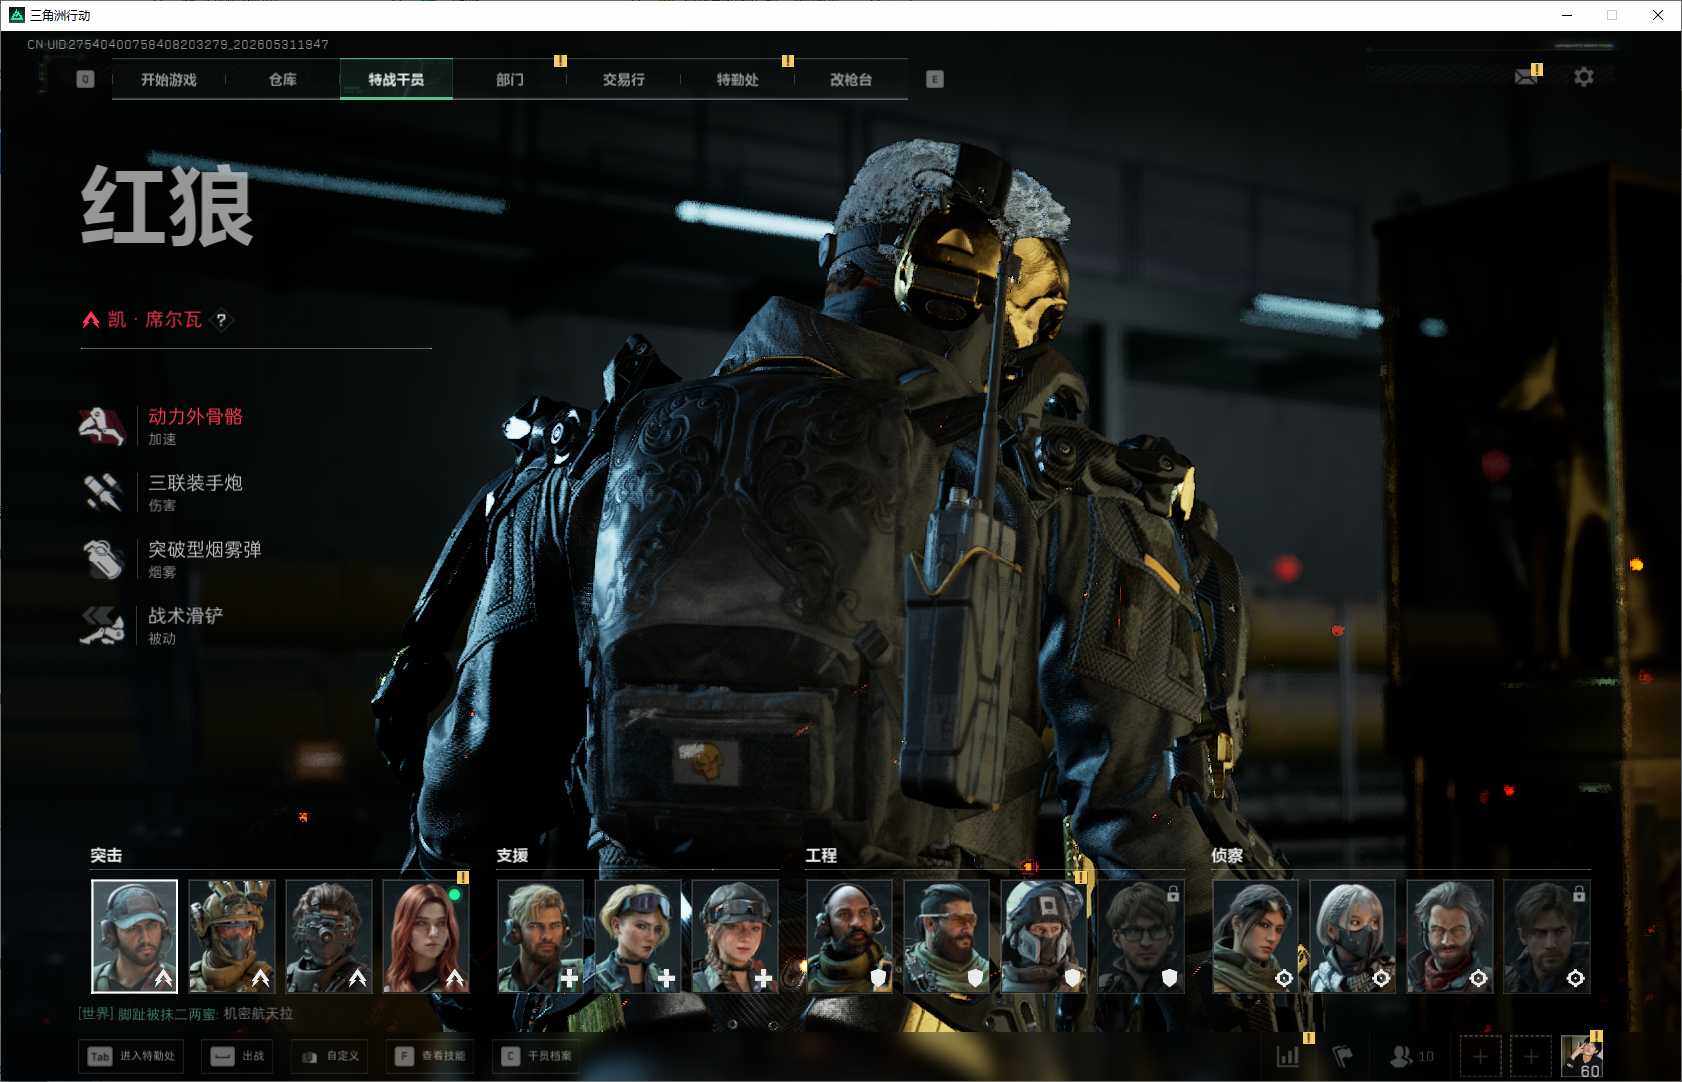This screenshot has width=1682, height=1082.
Task: Select the helmeted masked assault operator portrait
Action: tap(231, 936)
